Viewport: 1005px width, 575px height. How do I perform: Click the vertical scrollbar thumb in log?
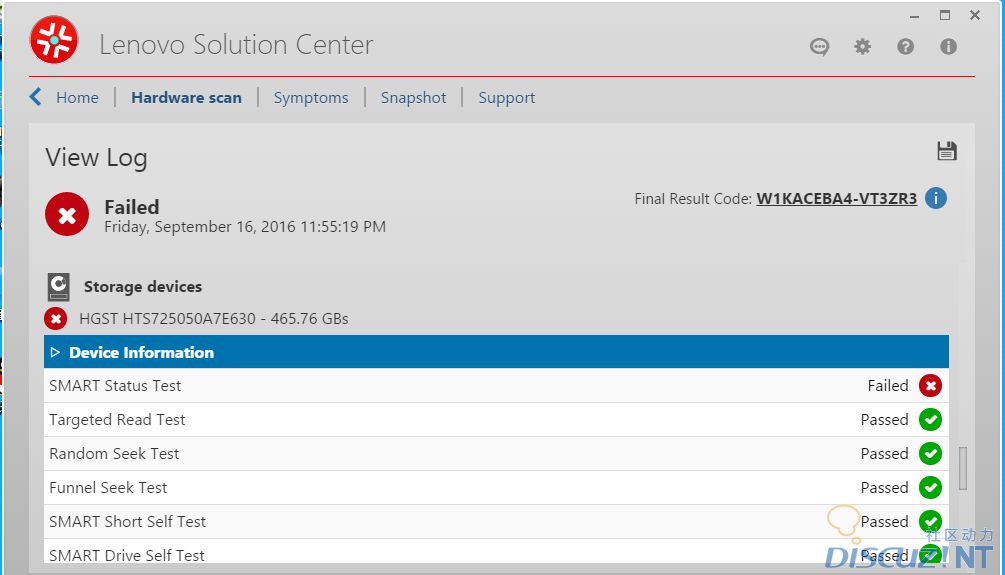tap(962, 469)
